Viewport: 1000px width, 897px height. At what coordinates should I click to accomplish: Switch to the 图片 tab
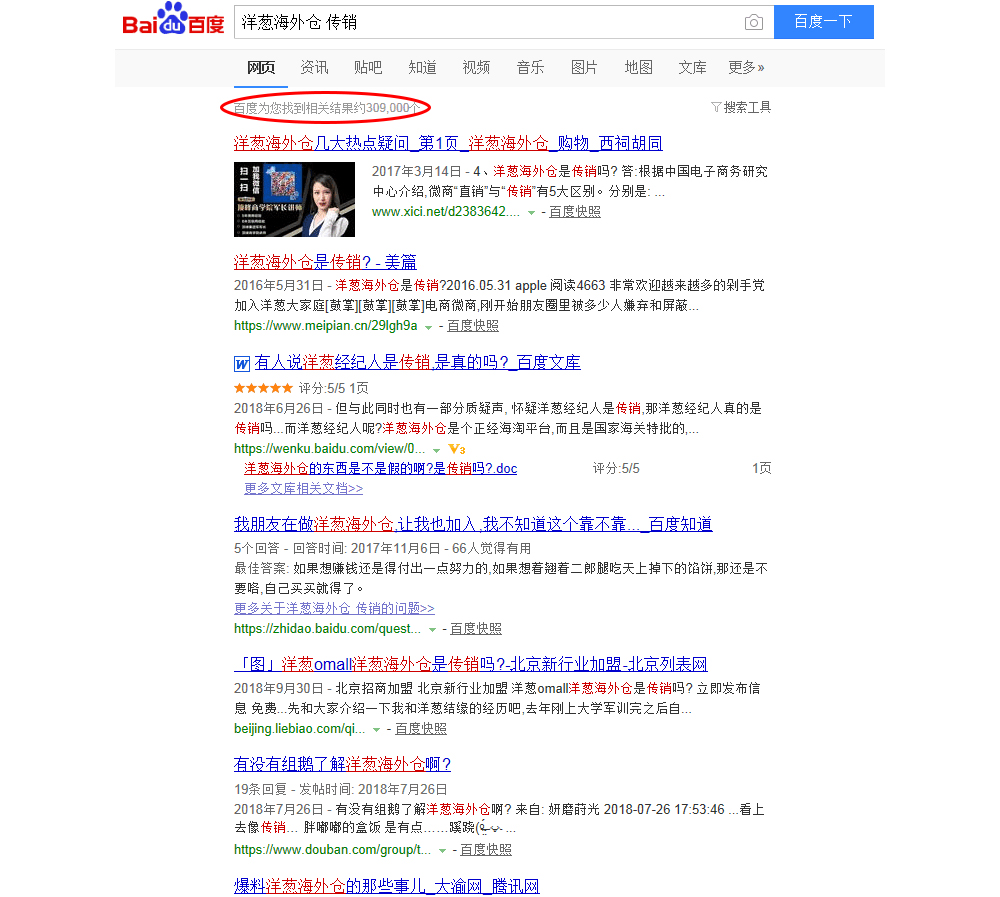[584, 67]
